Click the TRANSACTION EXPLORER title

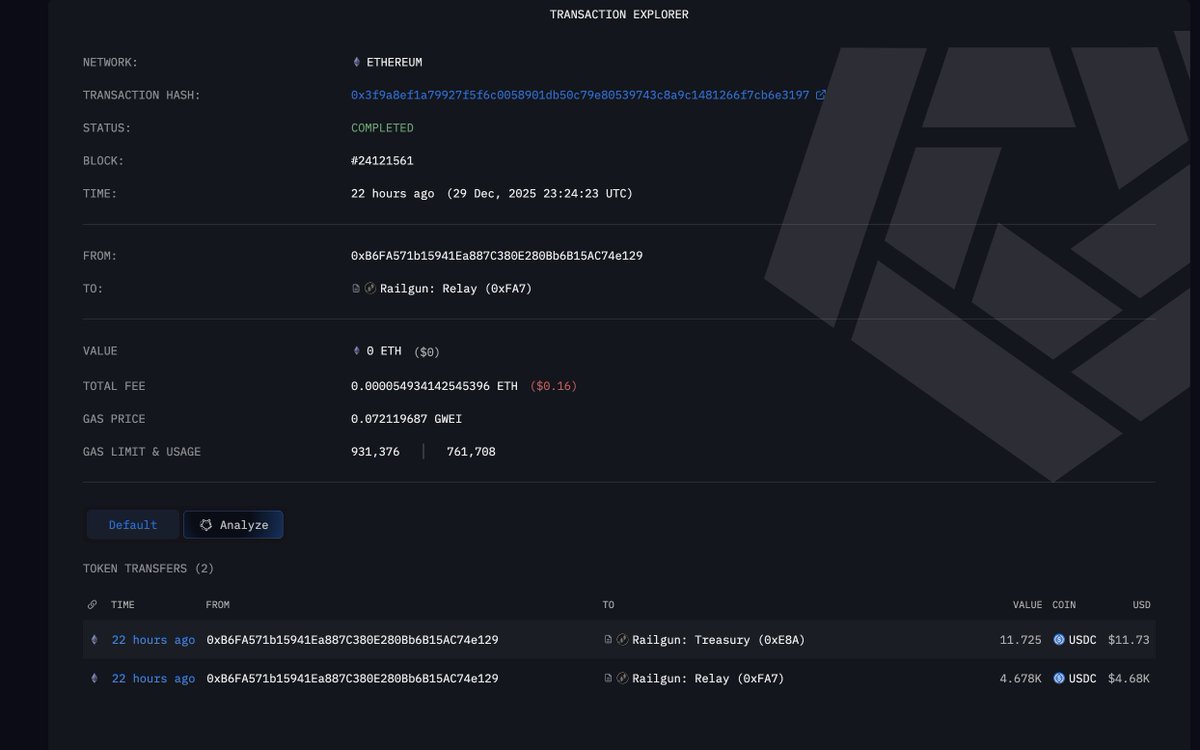pos(619,15)
